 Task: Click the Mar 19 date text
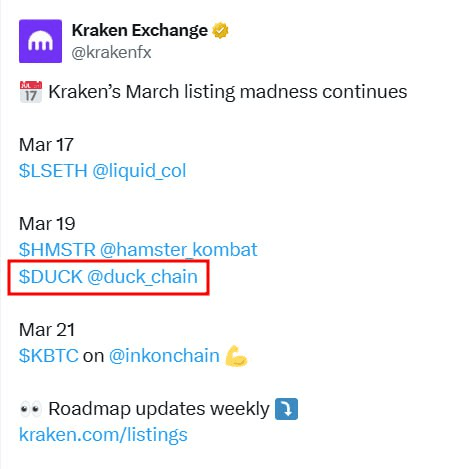47,224
